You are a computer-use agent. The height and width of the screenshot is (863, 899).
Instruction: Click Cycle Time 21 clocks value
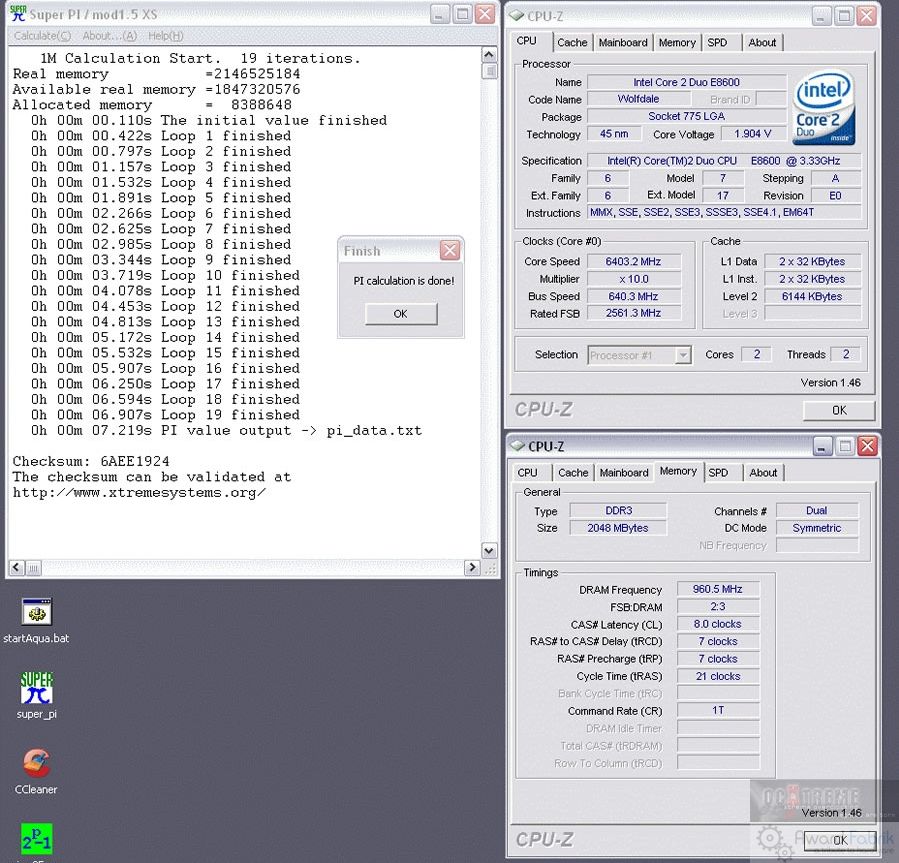pos(718,676)
